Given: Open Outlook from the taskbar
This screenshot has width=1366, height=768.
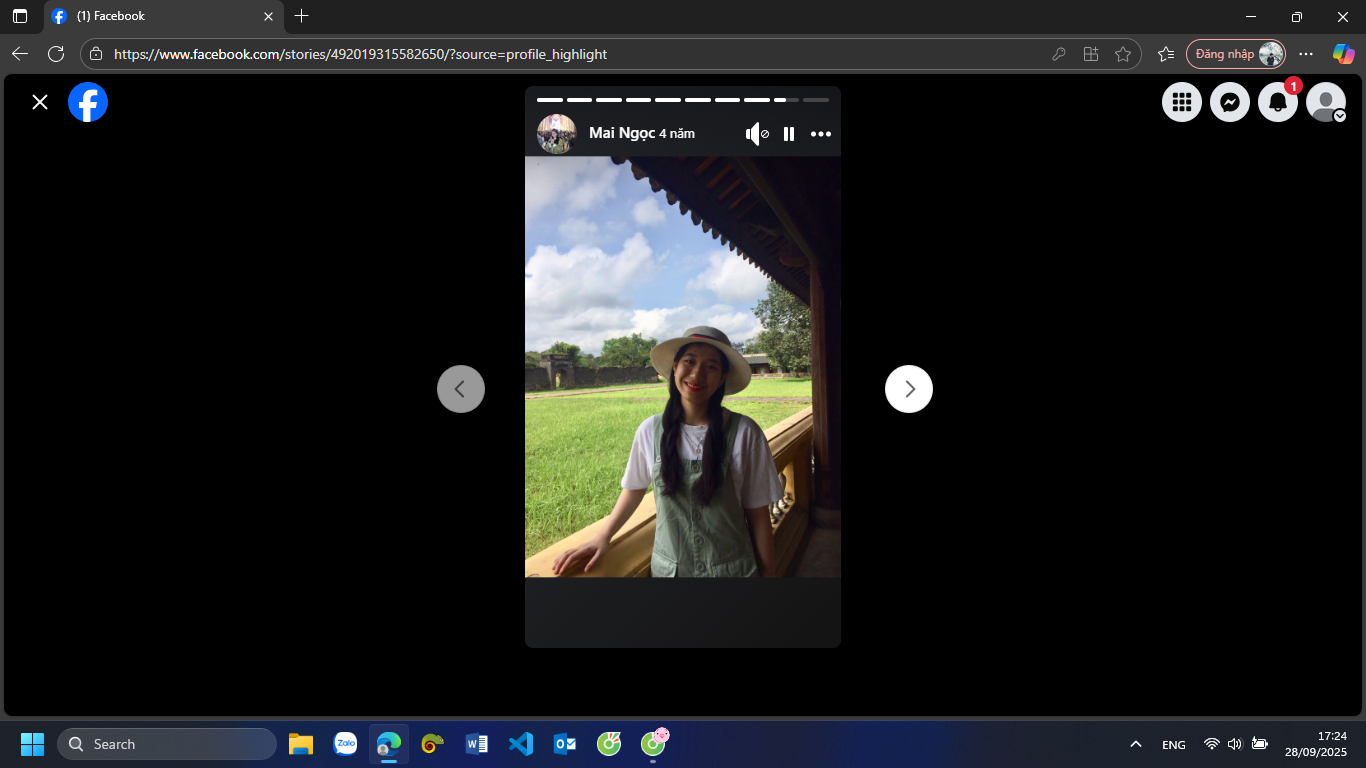Looking at the screenshot, I should pyautogui.click(x=565, y=744).
